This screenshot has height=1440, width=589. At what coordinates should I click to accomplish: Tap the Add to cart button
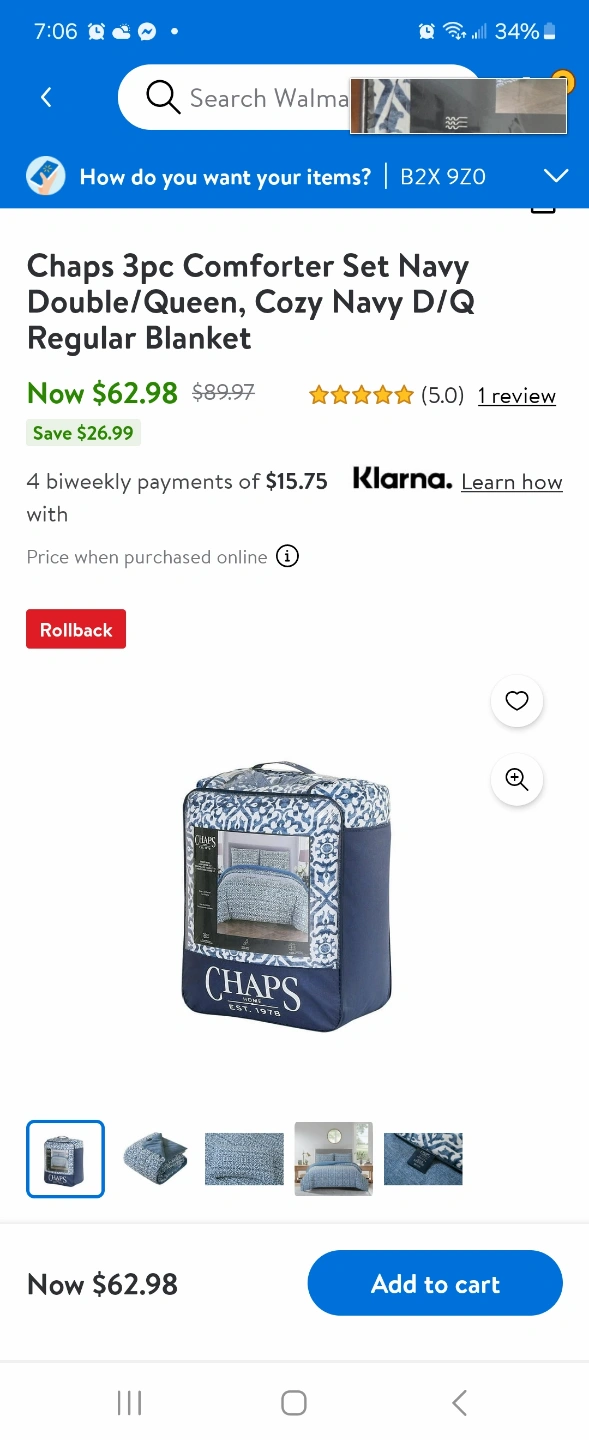pos(435,1283)
